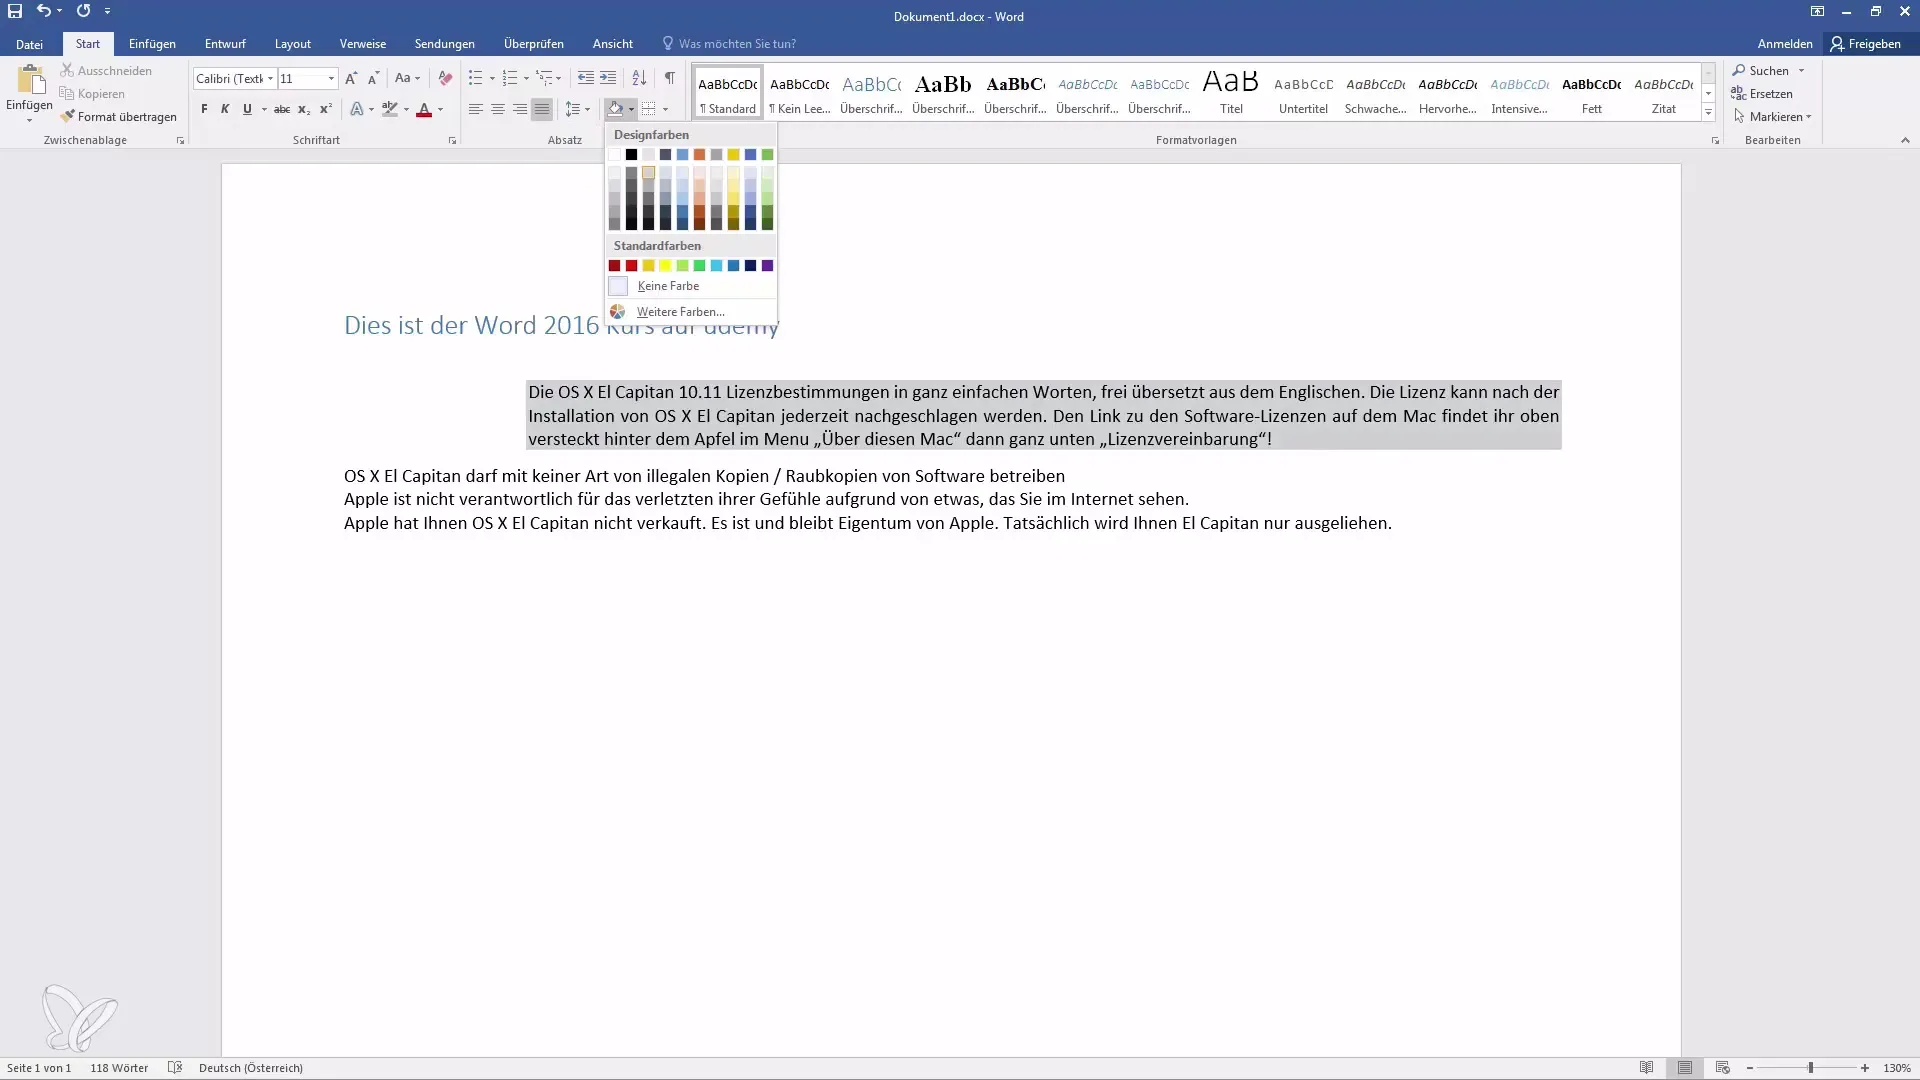The width and height of the screenshot is (1920, 1080).
Task: Pick the black design color swatch
Action: pyautogui.click(x=631, y=155)
